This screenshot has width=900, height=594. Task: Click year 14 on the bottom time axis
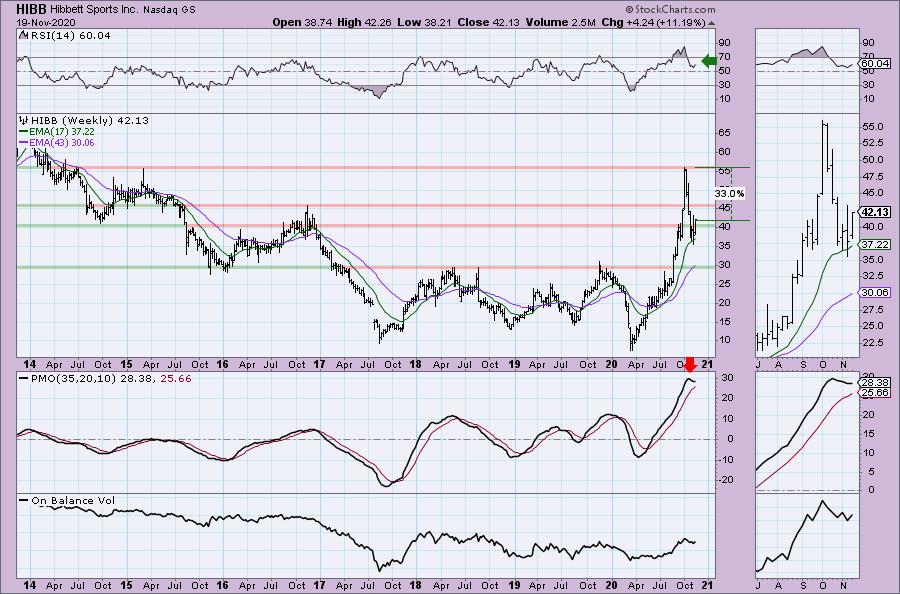(x=29, y=585)
